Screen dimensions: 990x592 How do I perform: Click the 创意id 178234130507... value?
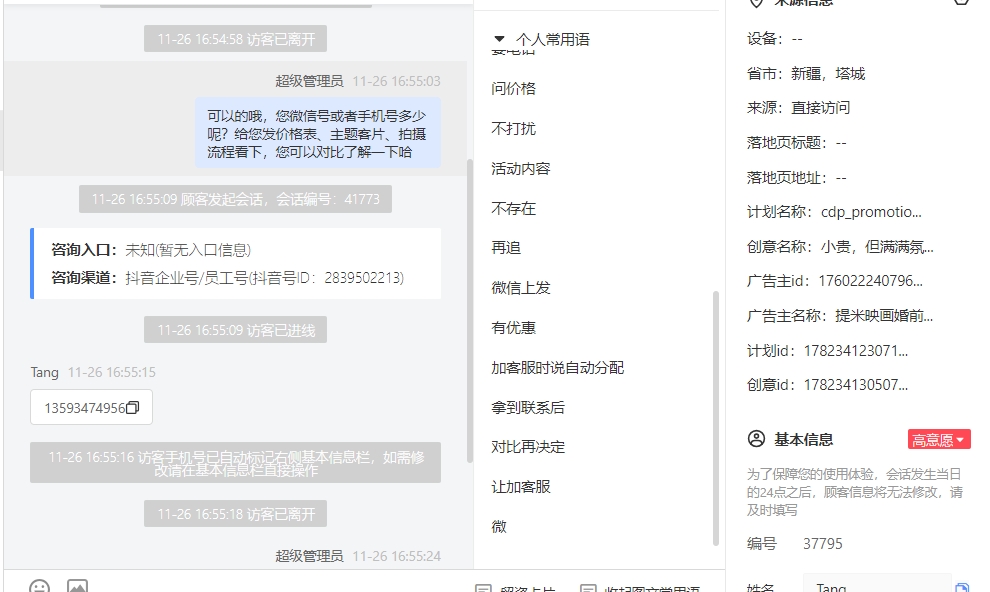click(856, 385)
